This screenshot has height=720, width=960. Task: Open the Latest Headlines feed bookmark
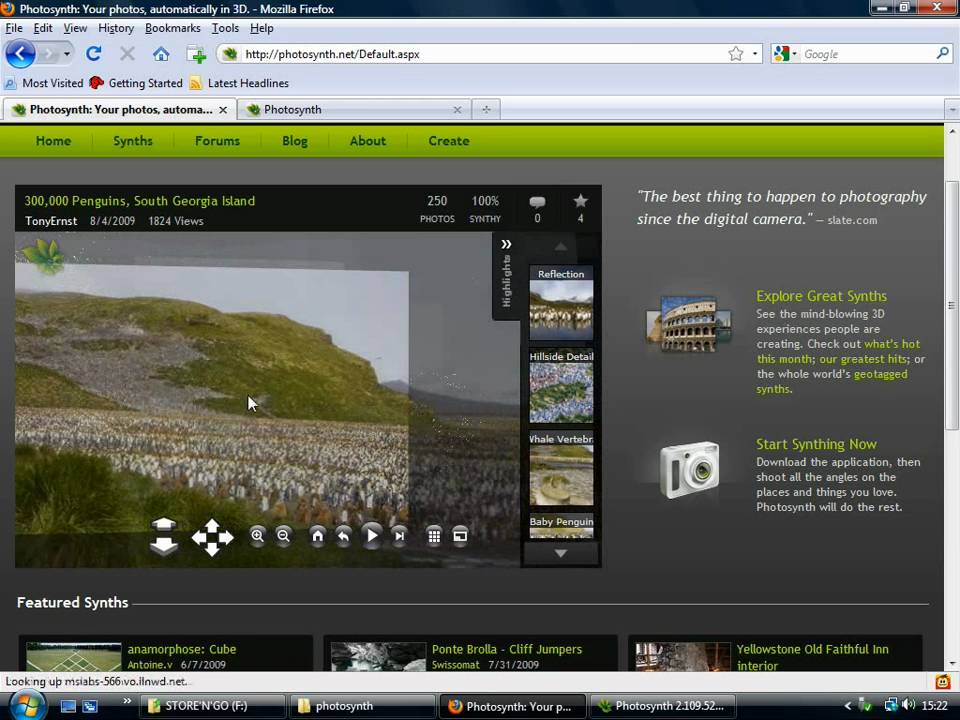pos(239,83)
